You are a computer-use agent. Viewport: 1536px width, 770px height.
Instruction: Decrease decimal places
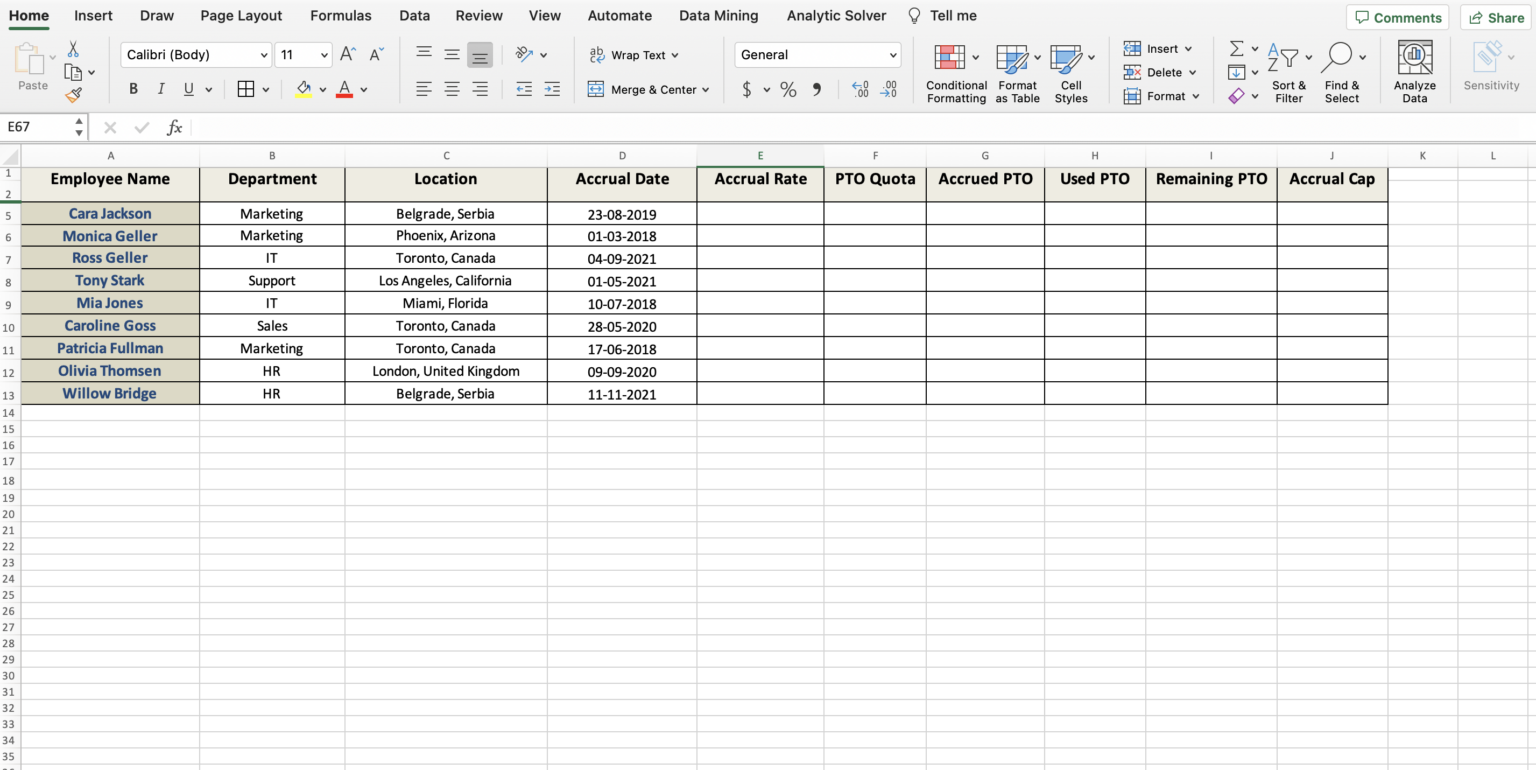coord(888,90)
